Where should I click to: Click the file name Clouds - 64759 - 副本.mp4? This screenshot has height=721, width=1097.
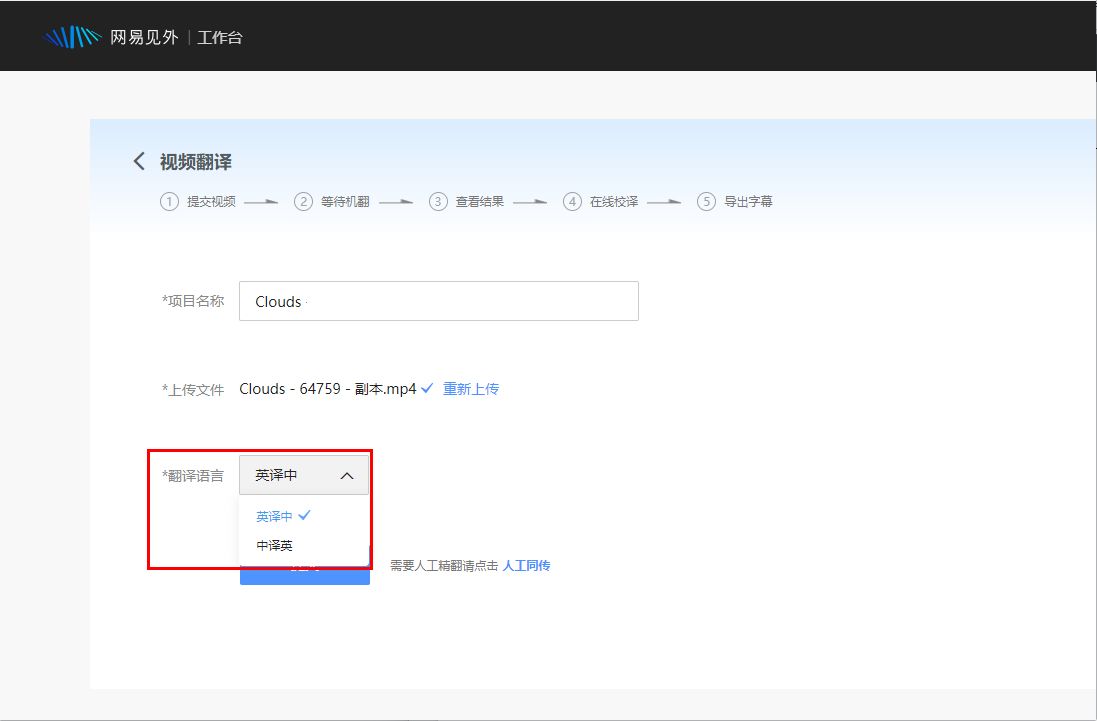pos(327,389)
